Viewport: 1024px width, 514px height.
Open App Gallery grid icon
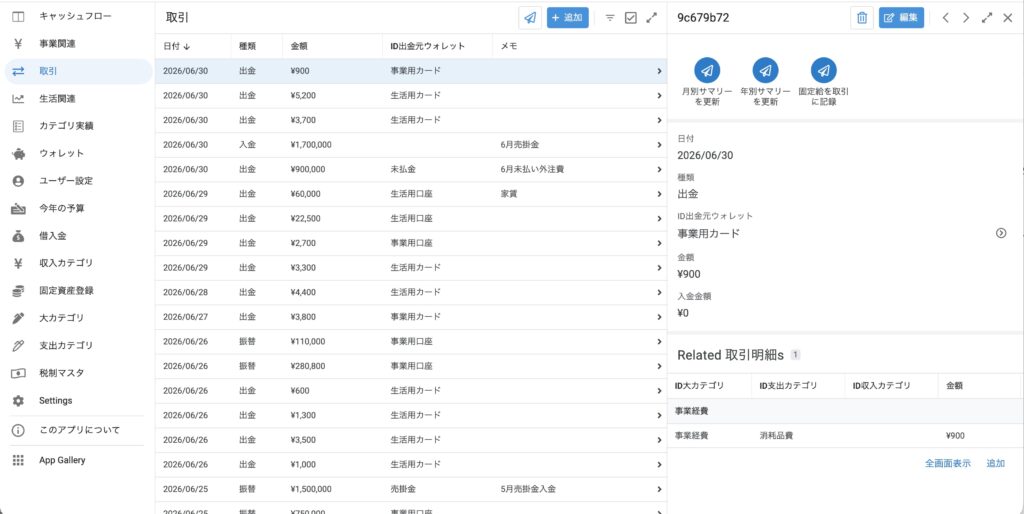(18, 460)
